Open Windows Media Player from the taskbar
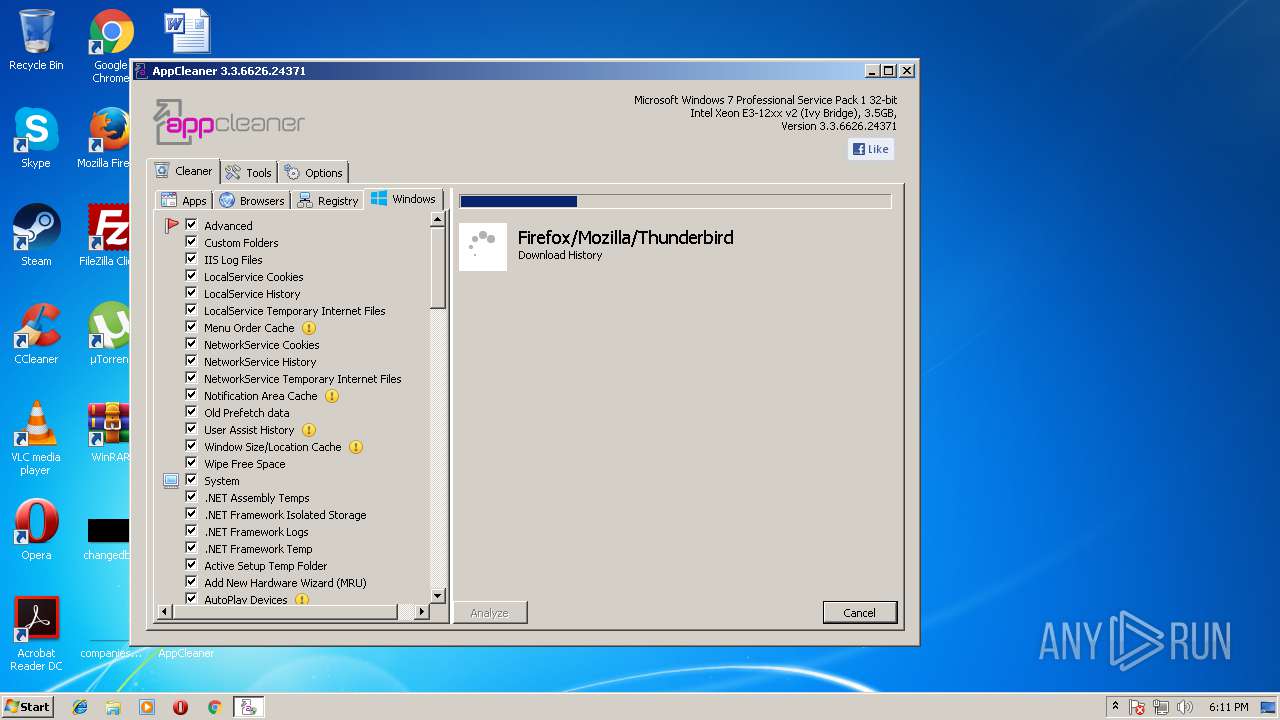Viewport: 1280px width, 720px height. [x=147, y=707]
